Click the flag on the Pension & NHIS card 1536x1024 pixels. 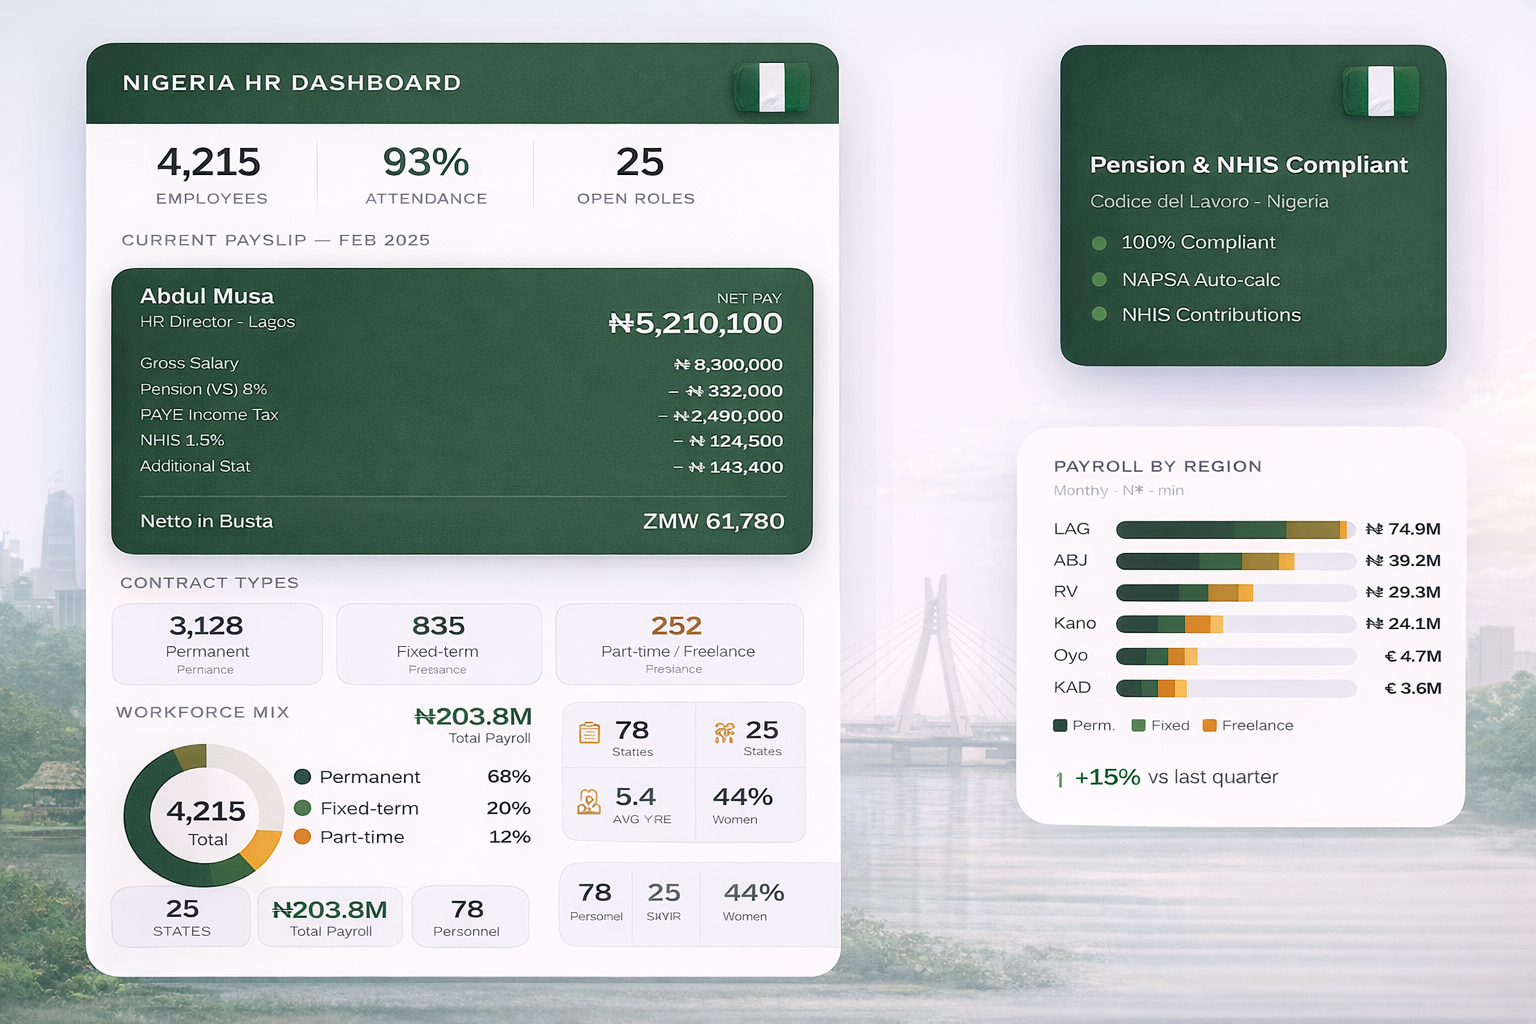click(1381, 91)
